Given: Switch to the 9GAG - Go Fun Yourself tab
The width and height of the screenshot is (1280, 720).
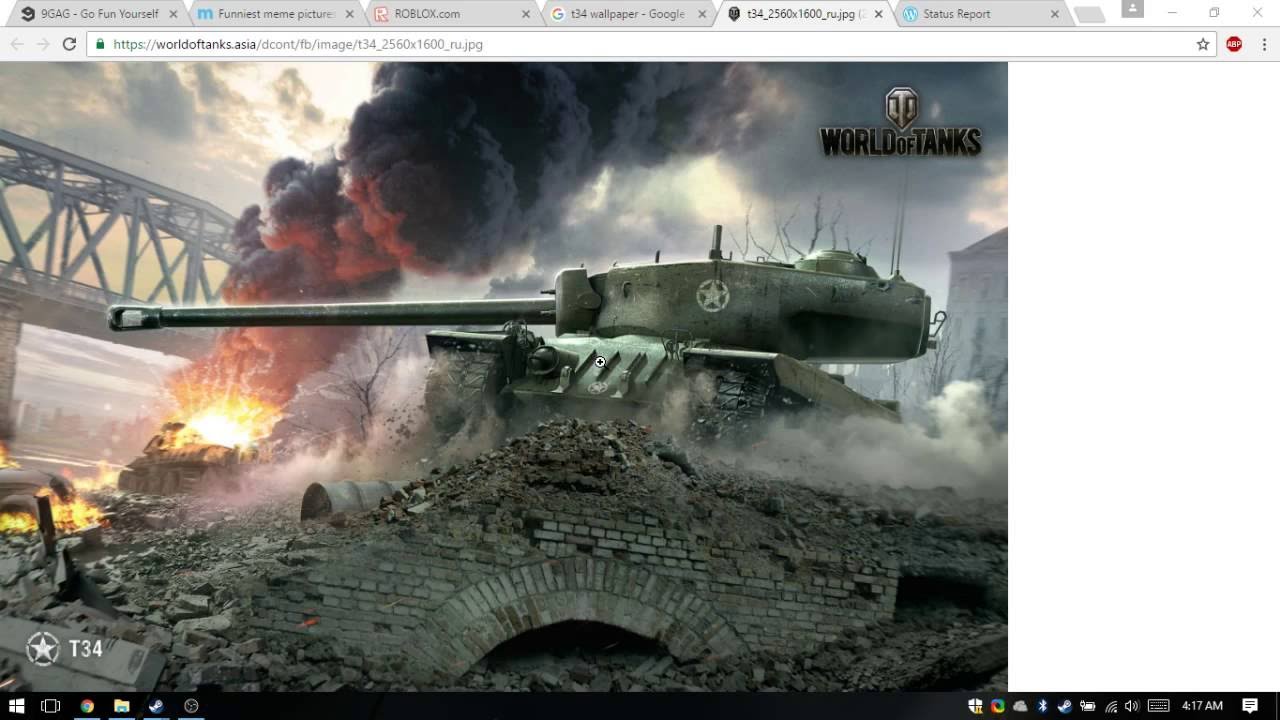Looking at the screenshot, I should tap(98, 14).
